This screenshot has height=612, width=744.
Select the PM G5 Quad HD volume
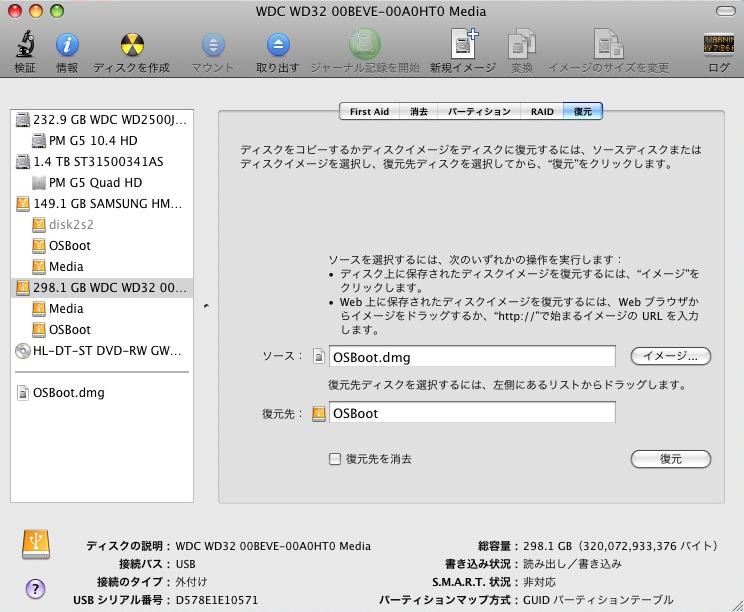click(x=95, y=183)
